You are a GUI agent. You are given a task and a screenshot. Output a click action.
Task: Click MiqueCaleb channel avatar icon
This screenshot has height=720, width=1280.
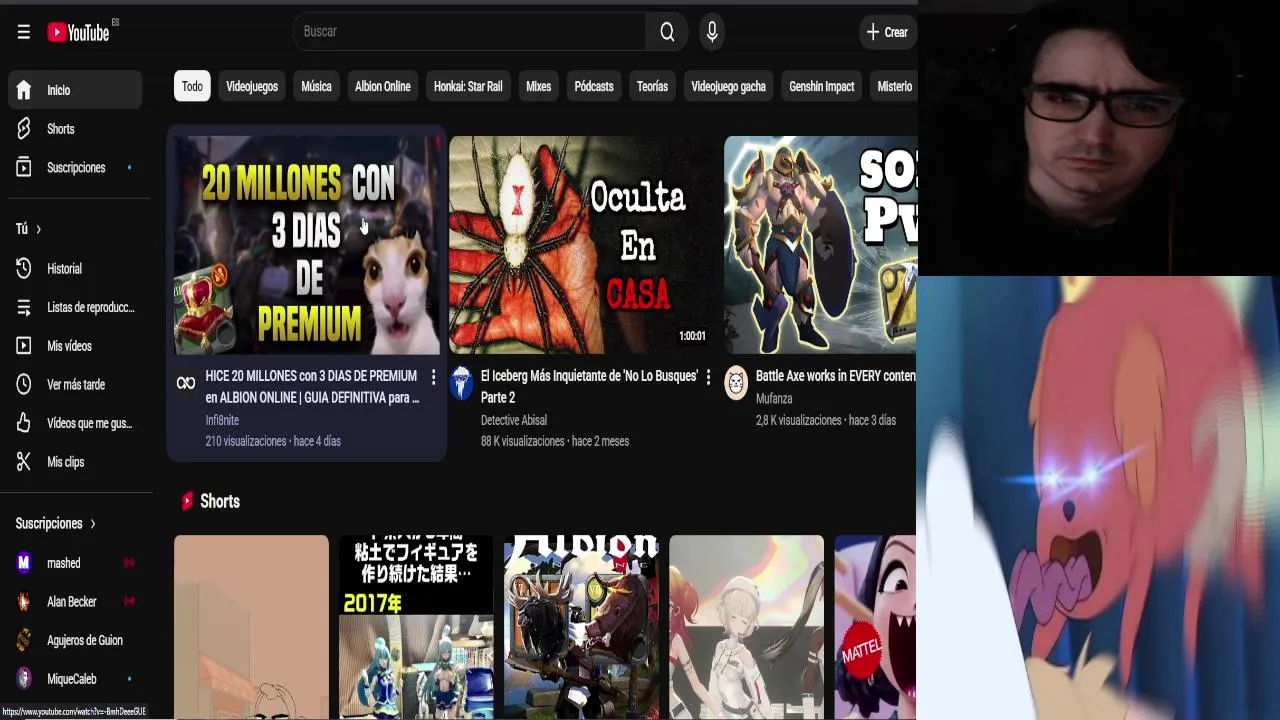click(x=24, y=679)
